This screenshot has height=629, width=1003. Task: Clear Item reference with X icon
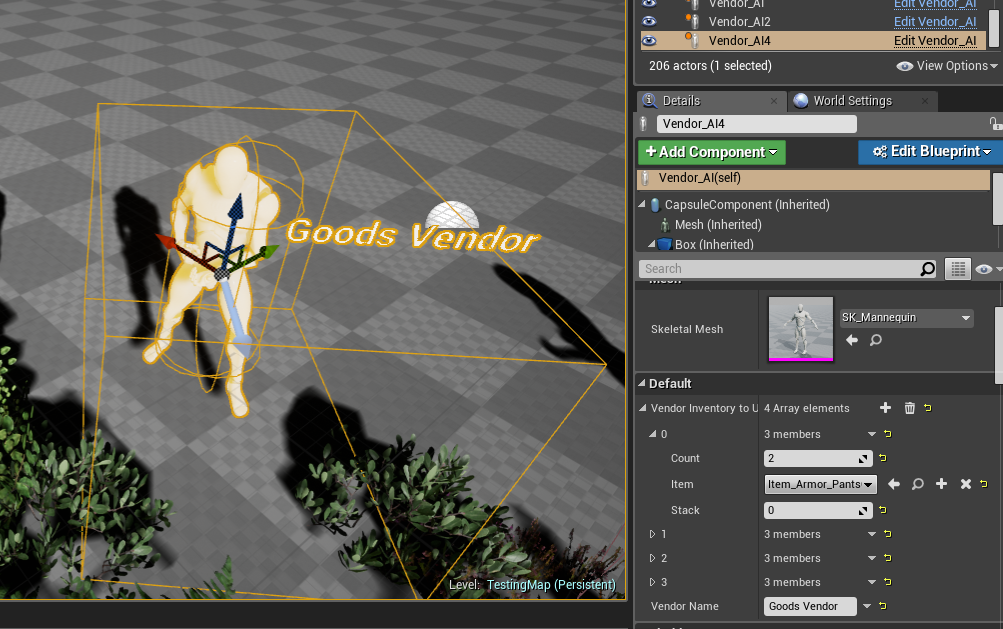tap(966, 484)
